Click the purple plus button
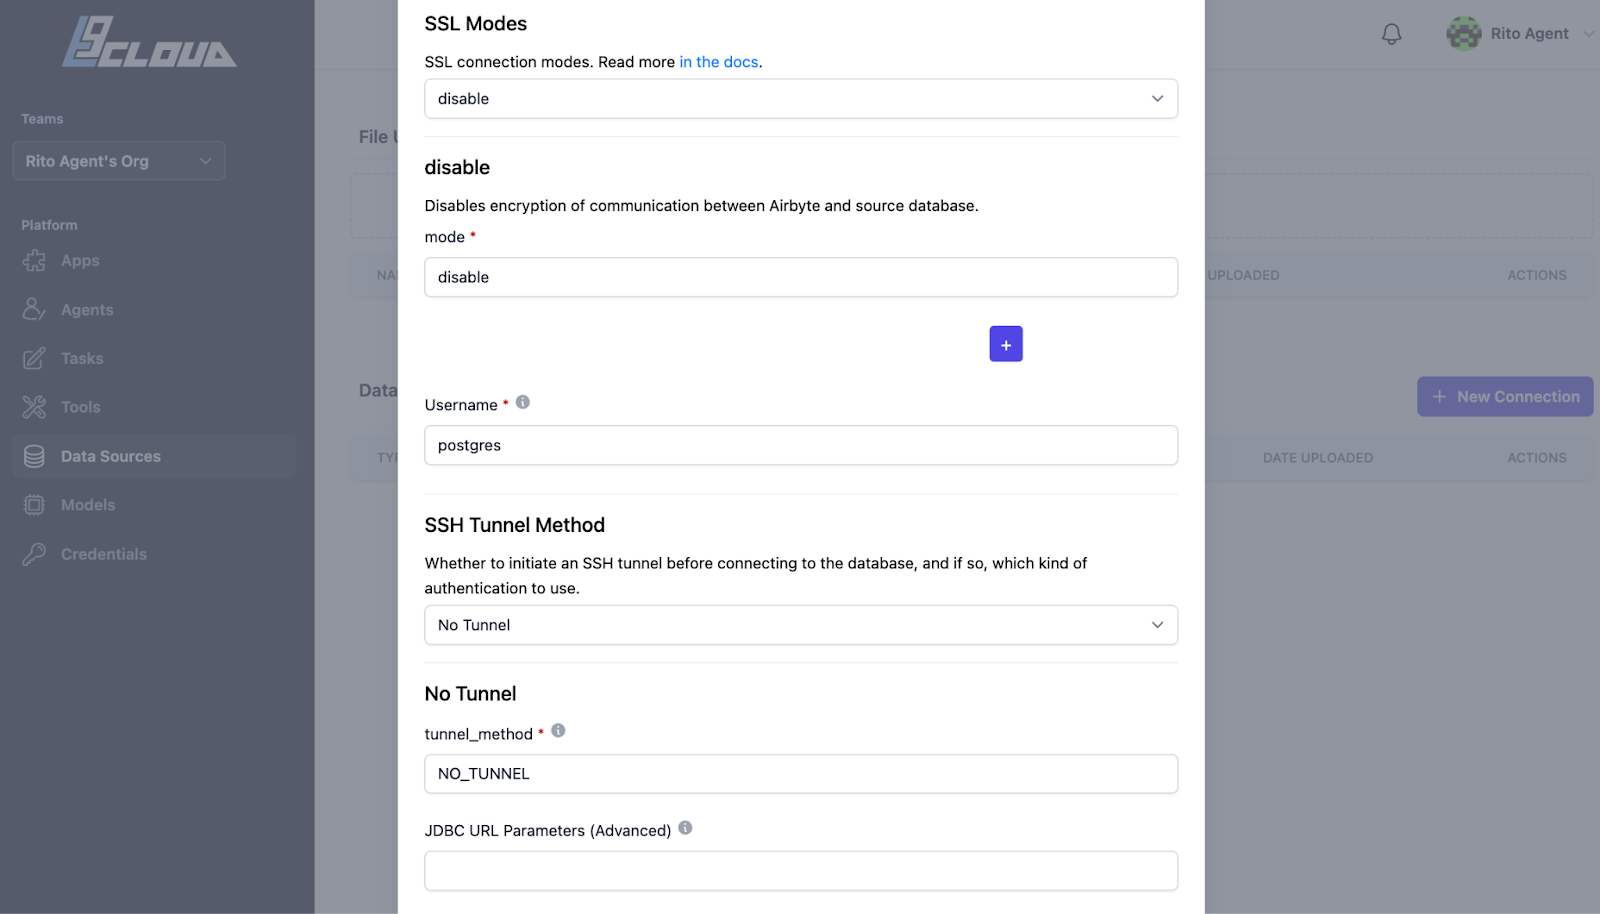The height and width of the screenshot is (914, 1600). click(x=1005, y=343)
